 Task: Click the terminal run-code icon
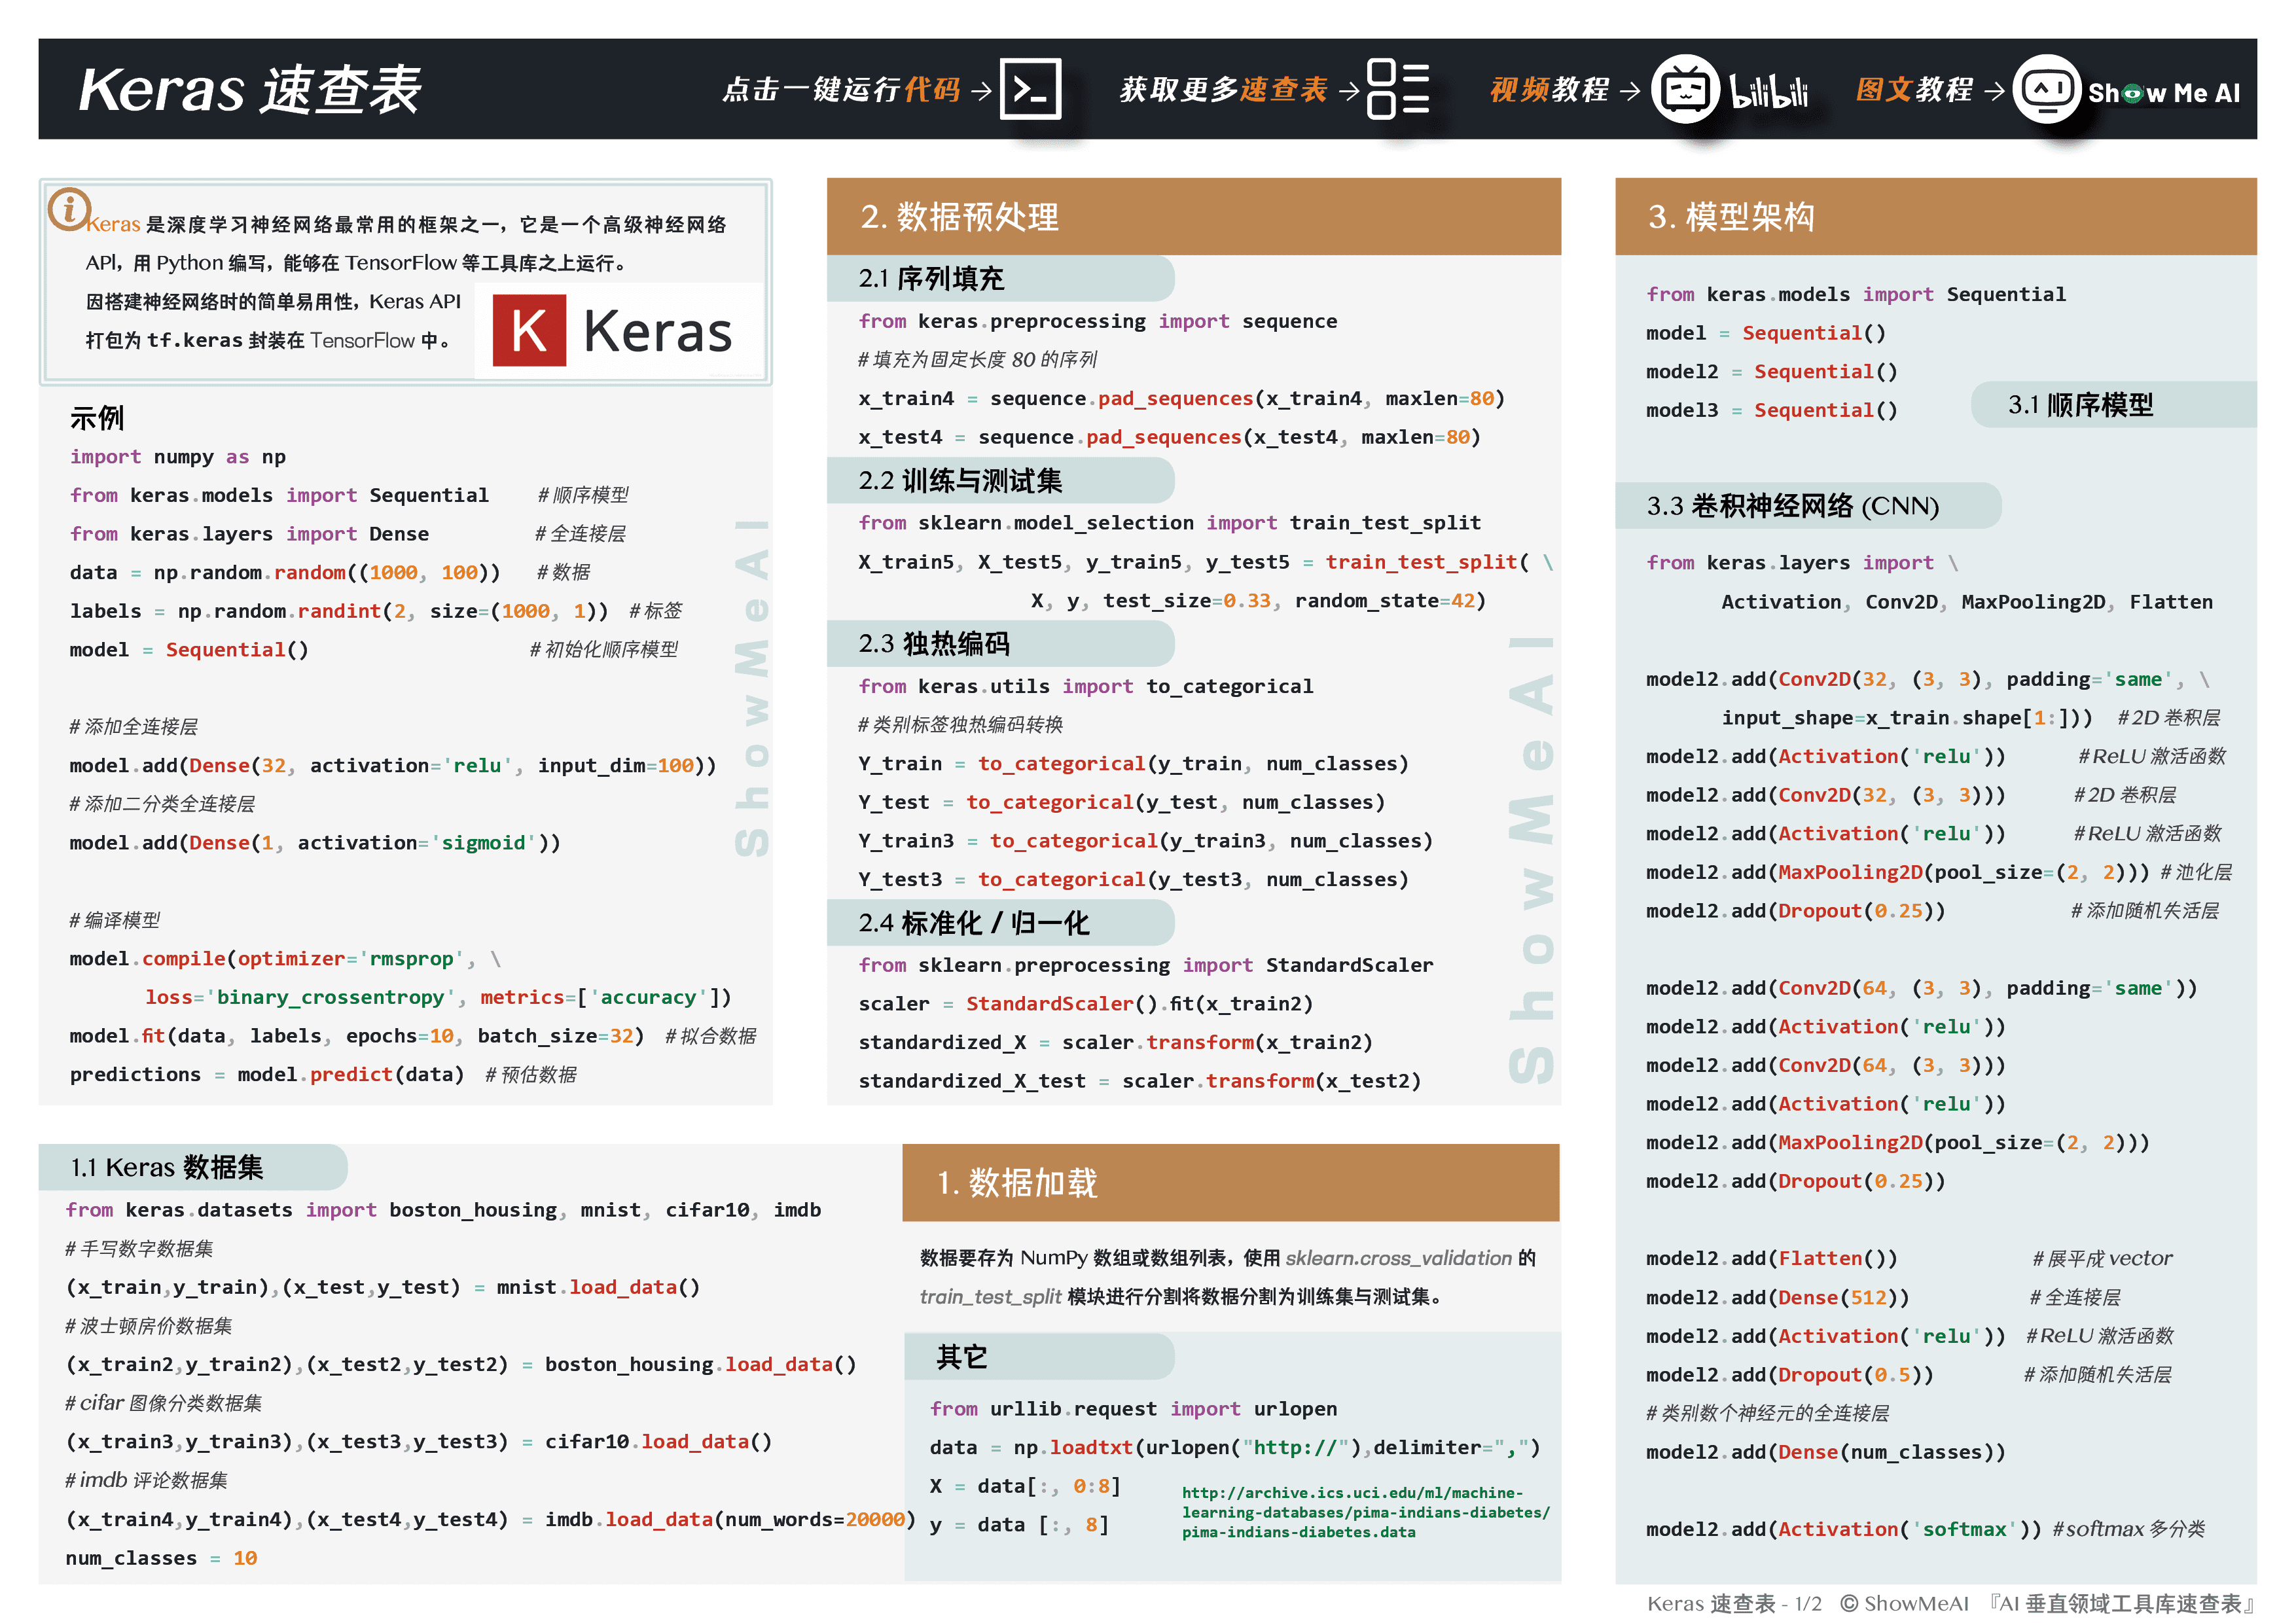tap(1030, 90)
